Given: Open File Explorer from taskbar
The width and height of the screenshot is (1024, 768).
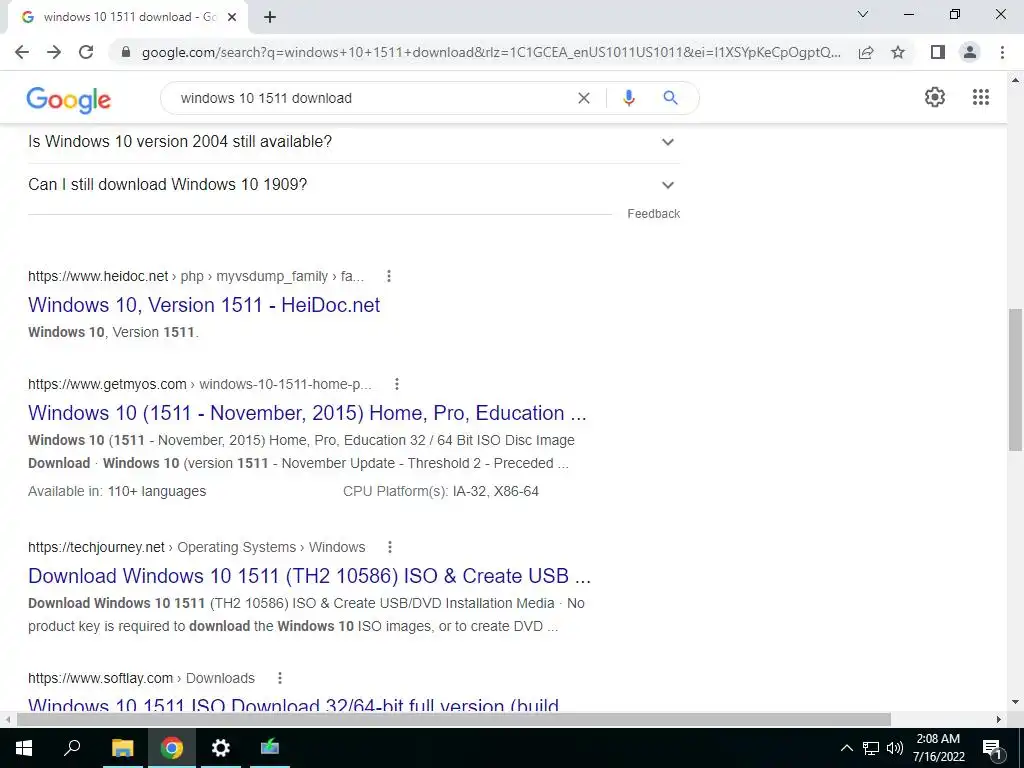Looking at the screenshot, I should point(123,748).
